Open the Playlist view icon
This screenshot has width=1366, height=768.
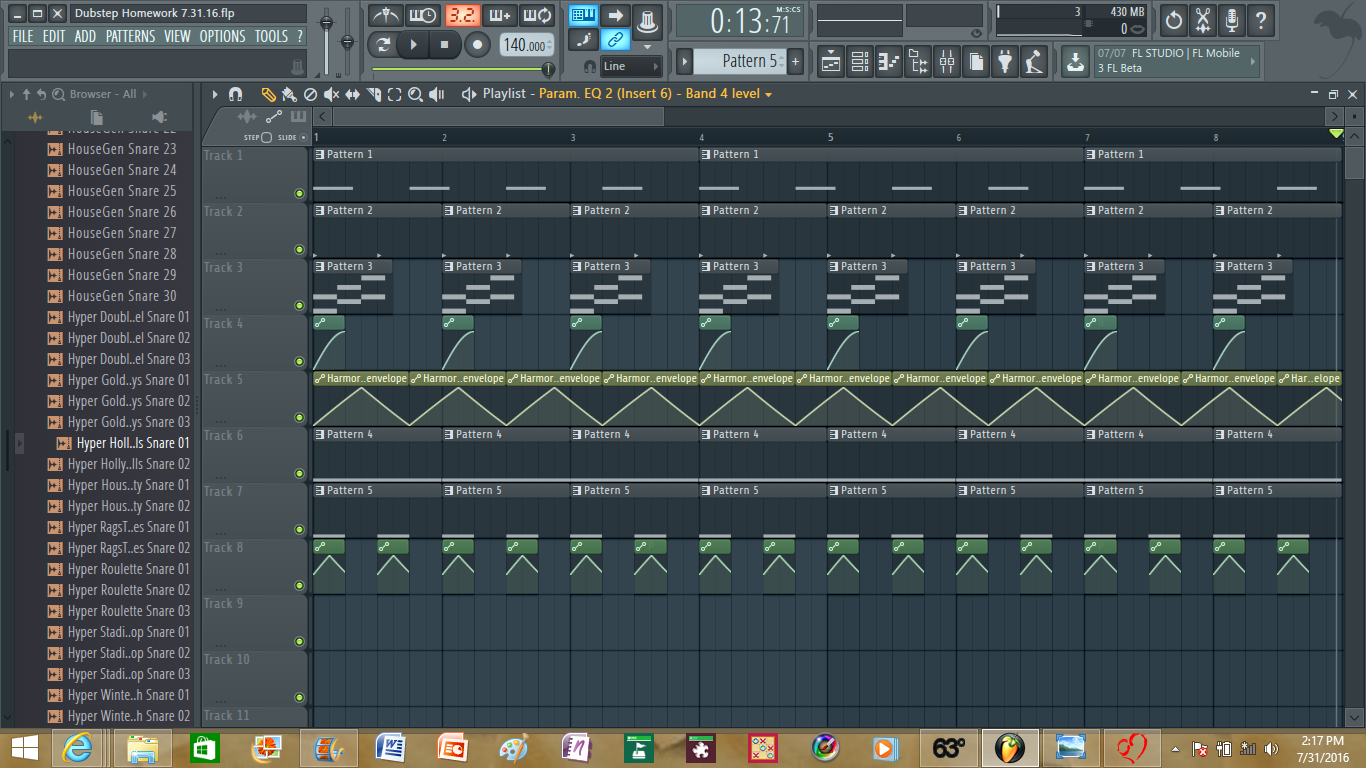[831, 61]
